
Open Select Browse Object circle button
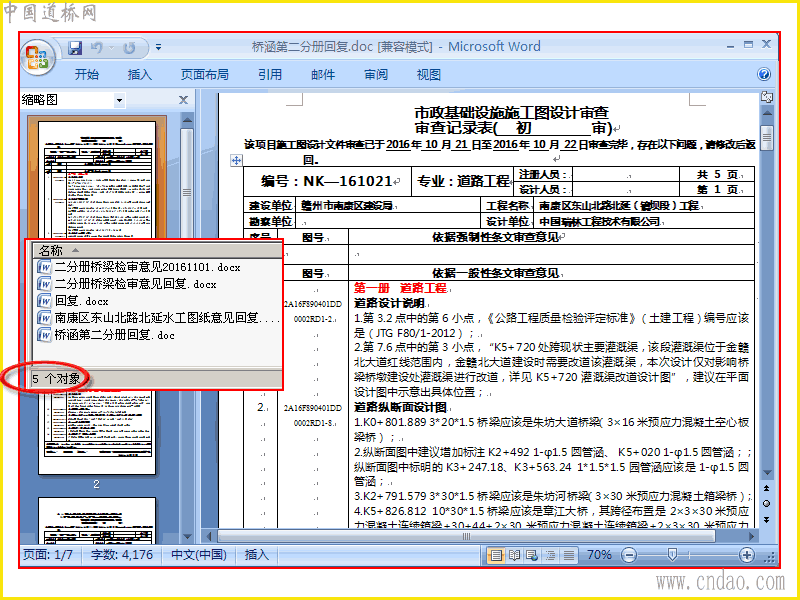[x=767, y=504]
